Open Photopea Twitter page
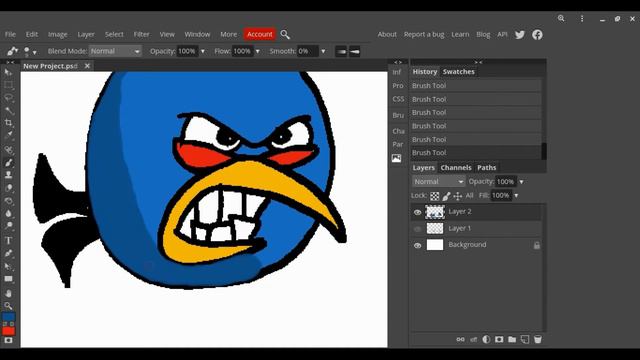This screenshot has height=360, width=640. tap(520, 35)
